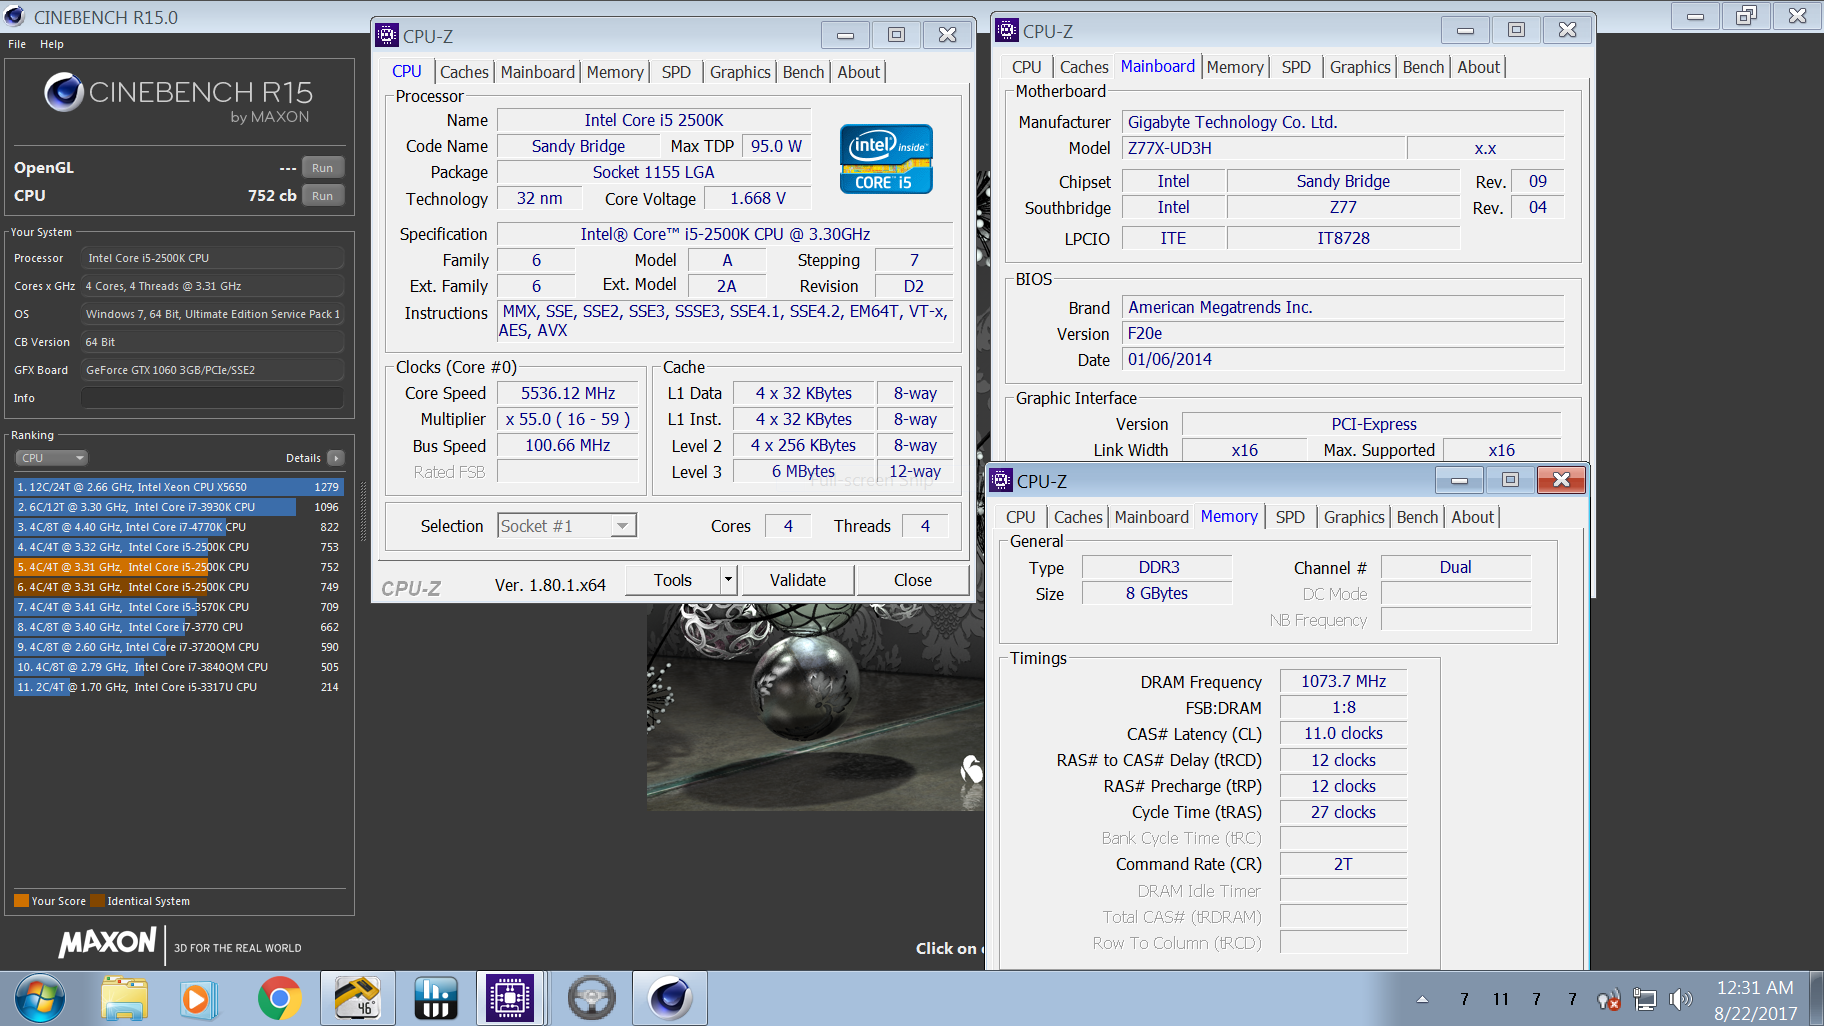Click the DRAM Frequency 1073.7 MHz value
This screenshot has width=1824, height=1026.
[x=1343, y=681]
